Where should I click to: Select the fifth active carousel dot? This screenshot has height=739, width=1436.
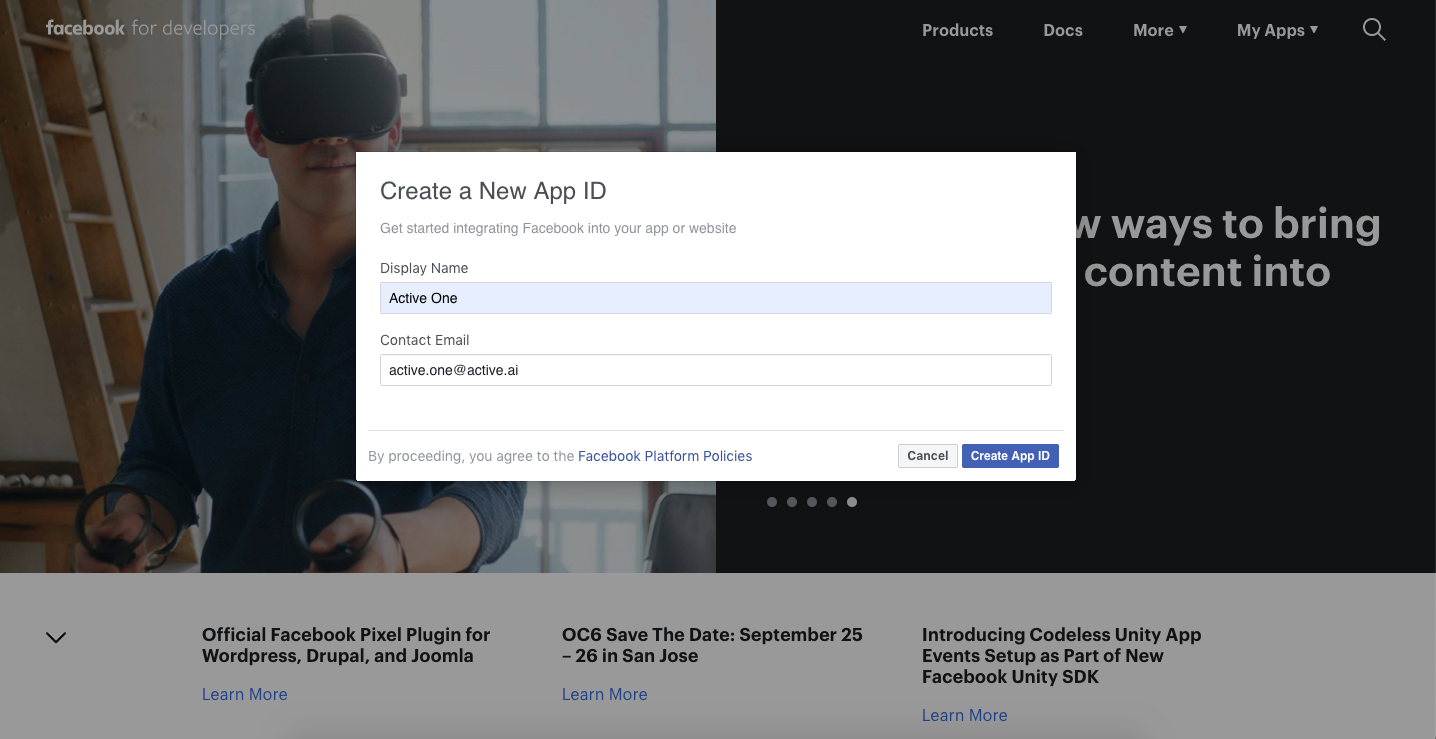[x=852, y=502]
